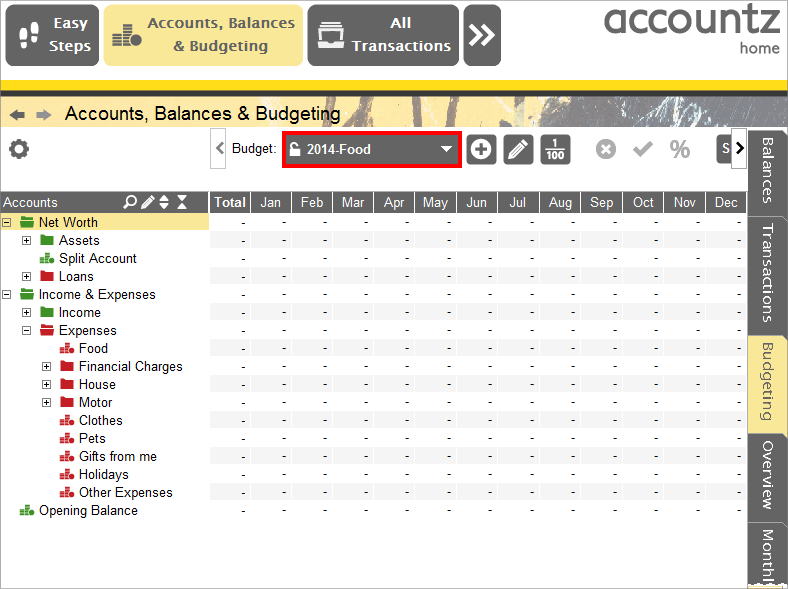Switch to the Overview side tab
This screenshot has height=589, width=788.
767,475
